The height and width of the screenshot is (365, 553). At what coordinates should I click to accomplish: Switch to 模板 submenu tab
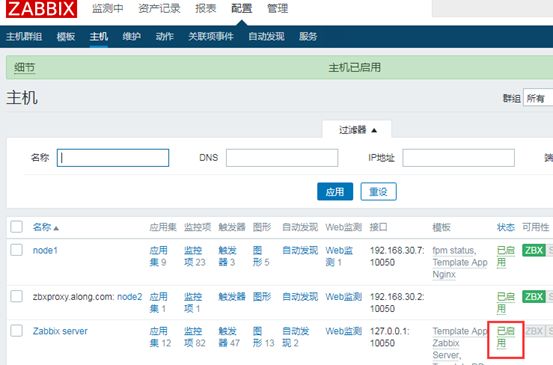[66, 36]
